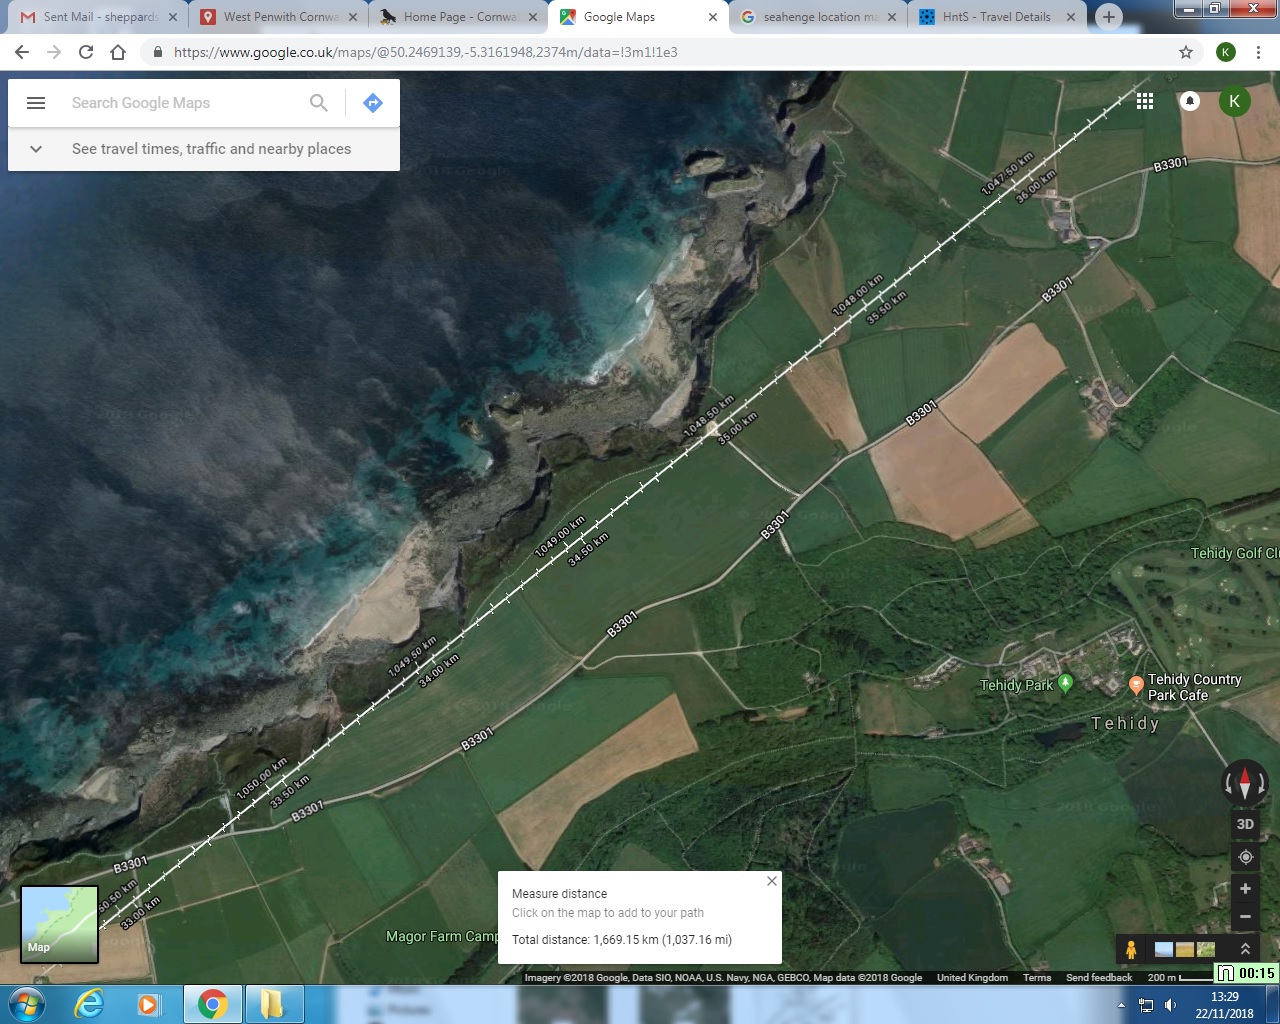Open Google notifications bell

pyautogui.click(x=1189, y=101)
